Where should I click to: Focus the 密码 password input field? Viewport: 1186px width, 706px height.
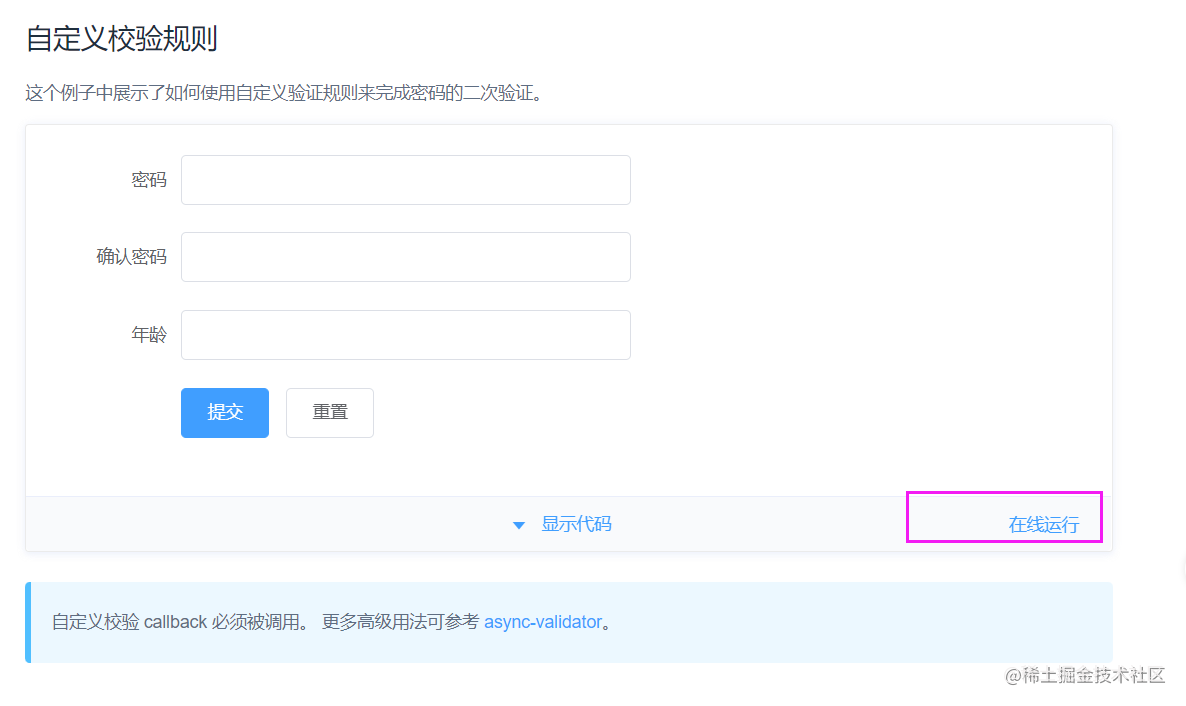405,179
